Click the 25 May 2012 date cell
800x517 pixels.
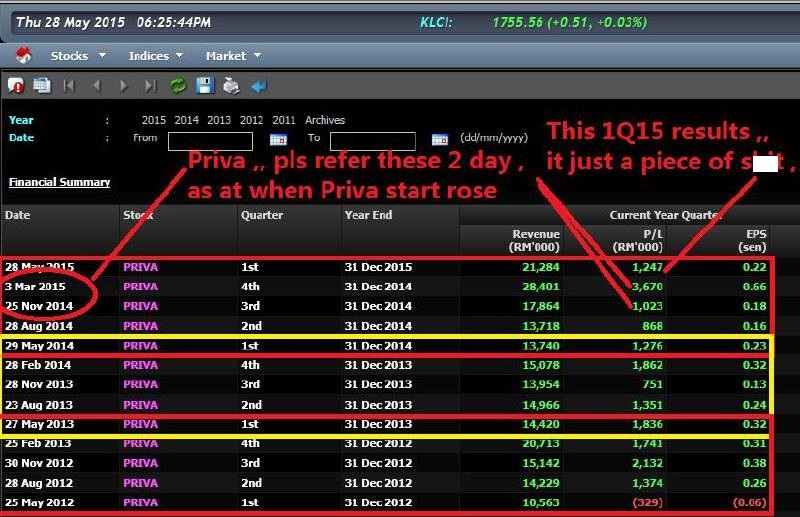click(39, 503)
